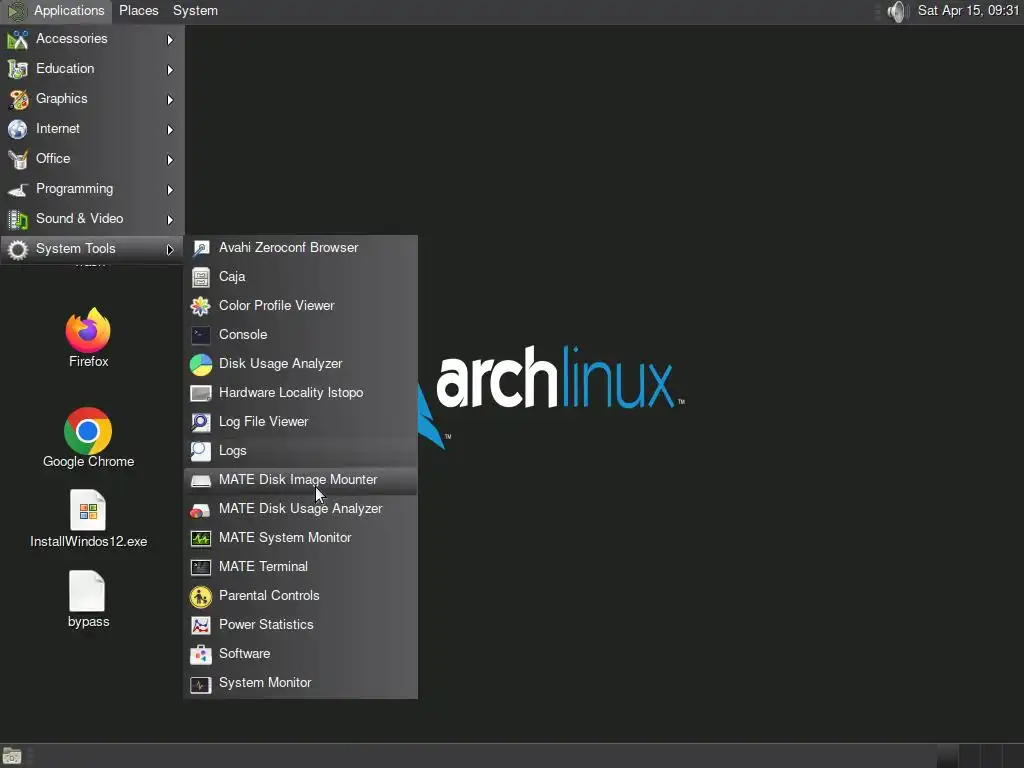Select the Office menu category
This screenshot has height=768, width=1024.
pos(92,159)
